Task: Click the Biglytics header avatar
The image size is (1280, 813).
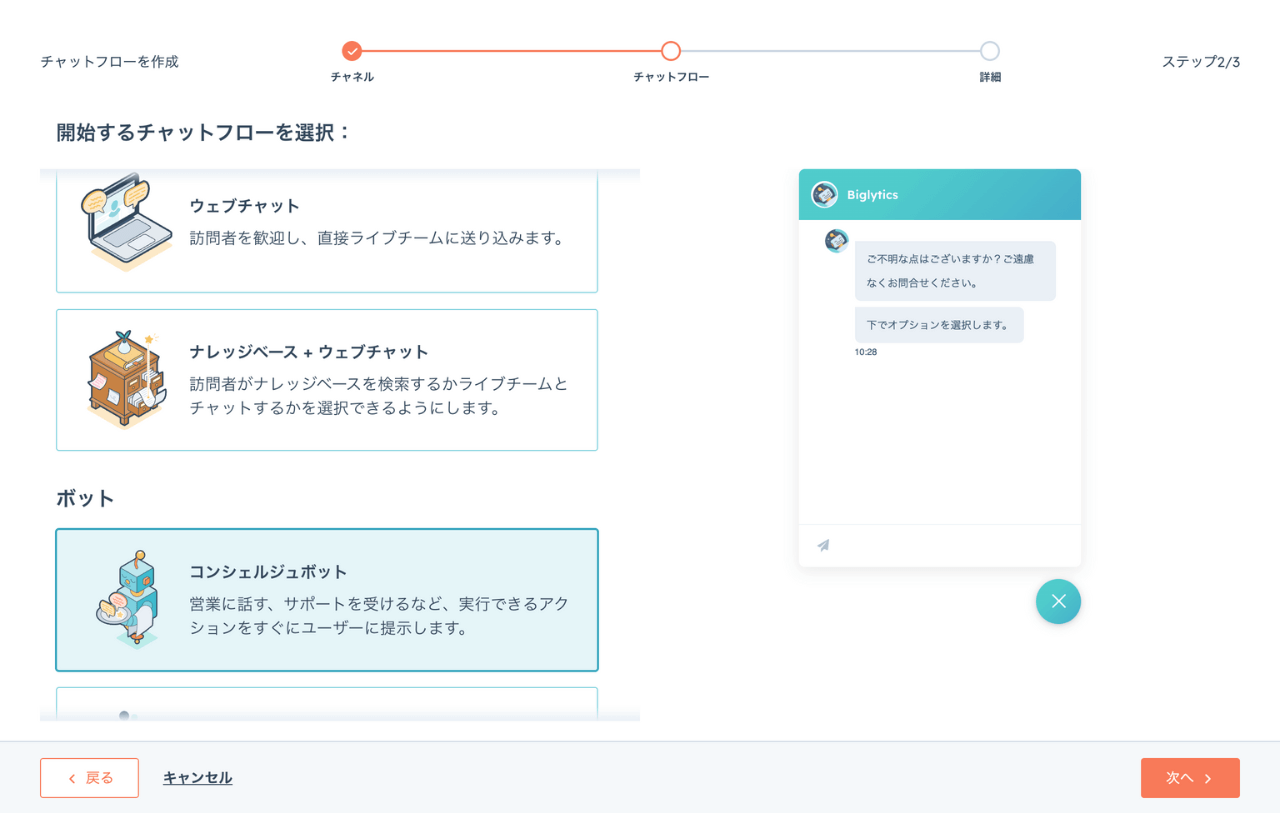Action: coord(825,195)
